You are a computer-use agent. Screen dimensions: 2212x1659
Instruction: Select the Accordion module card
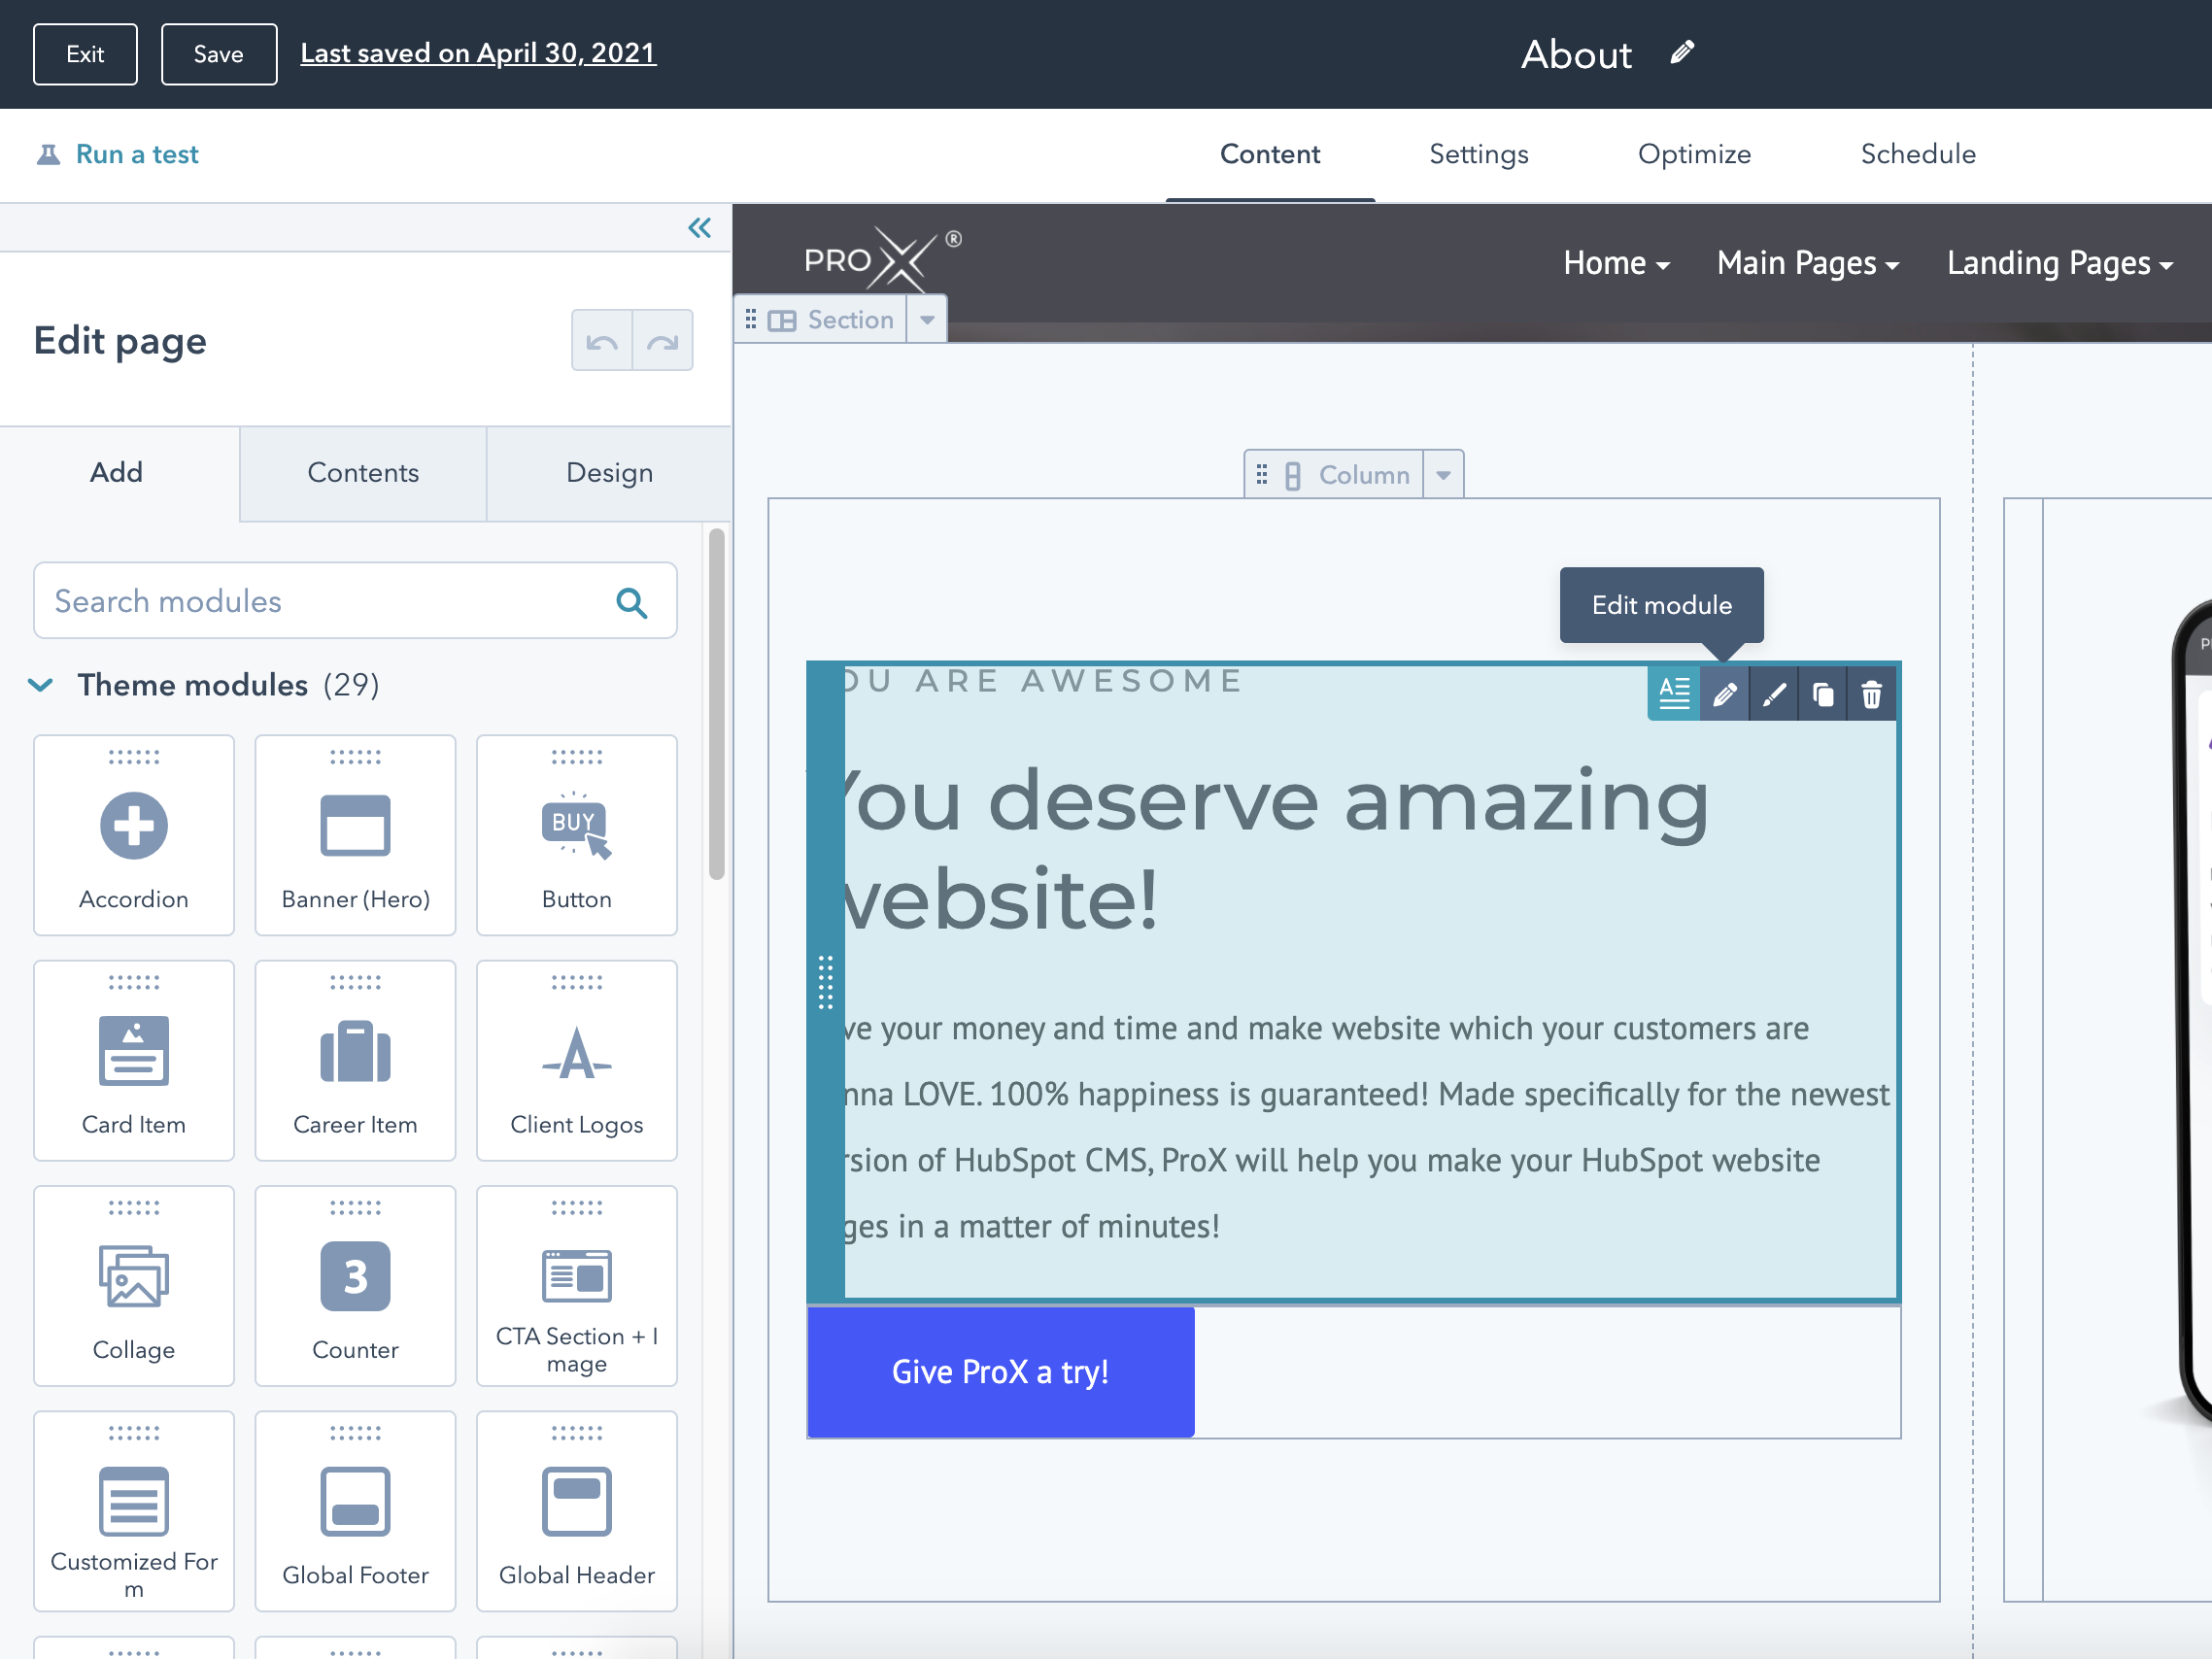pos(134,835)
